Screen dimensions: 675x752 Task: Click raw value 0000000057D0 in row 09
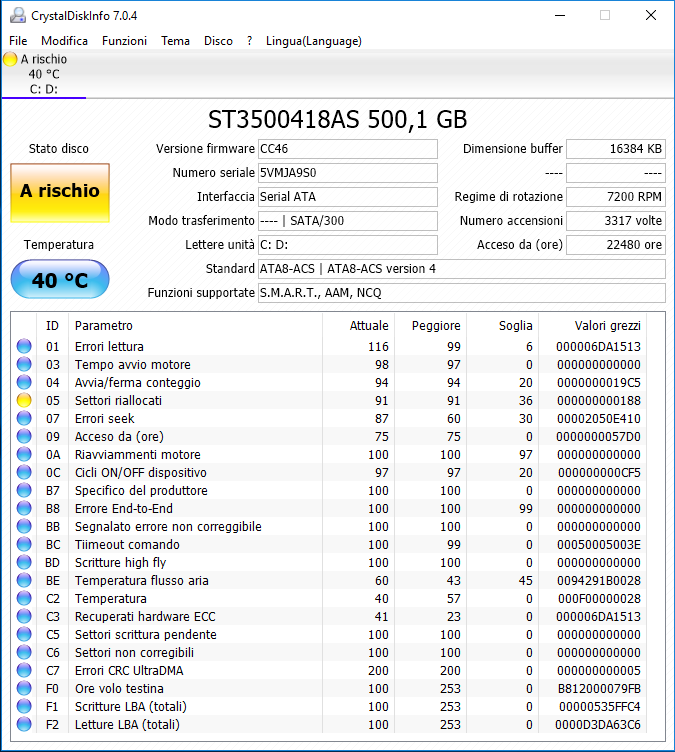click(x=598, y=436)
